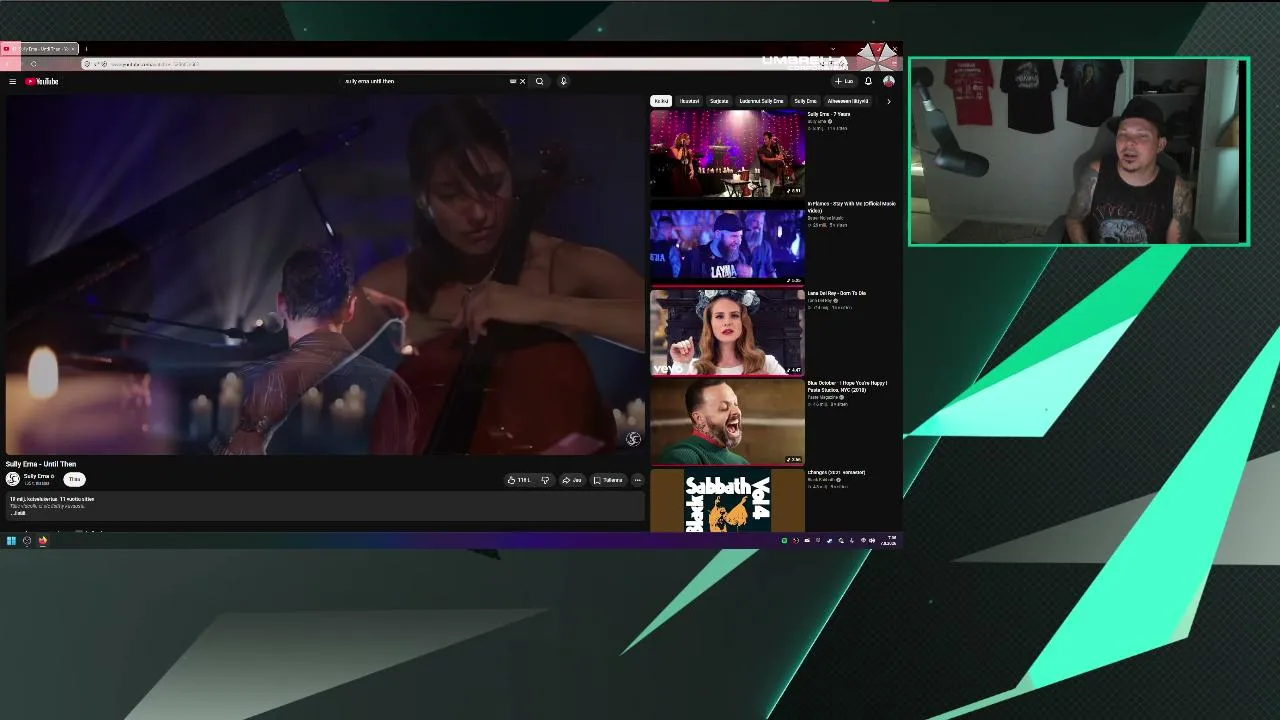Share the Until Then video
Screen dimensions: 1280x720
click(x=572, y=480)
